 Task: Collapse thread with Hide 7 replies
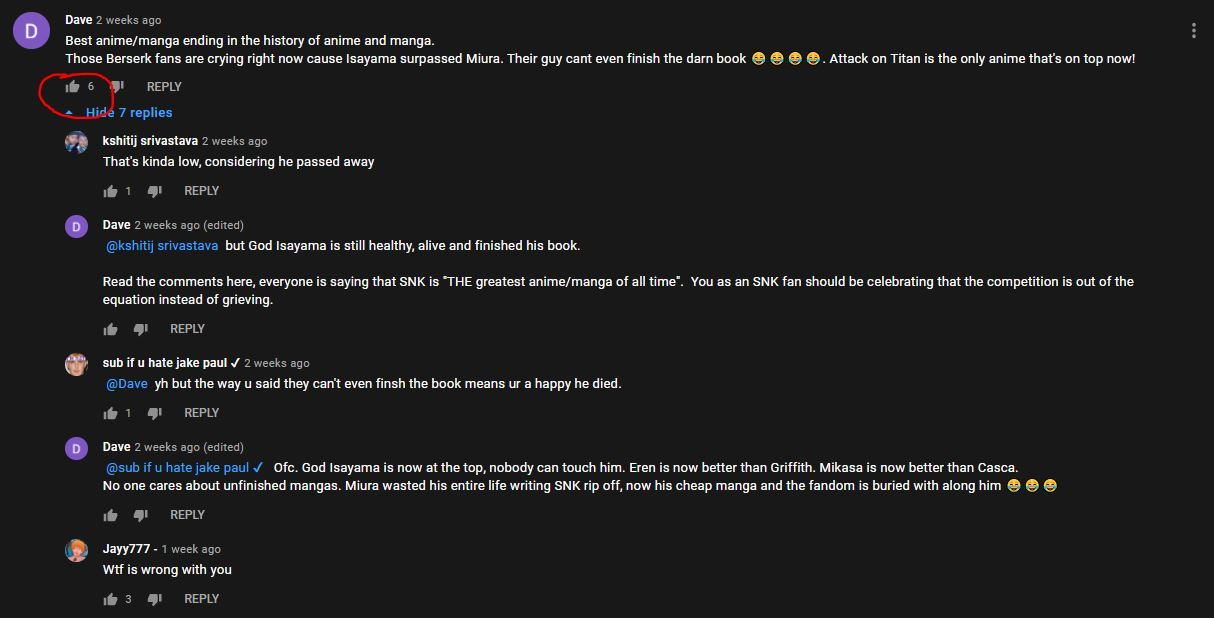tap(128, 113)
